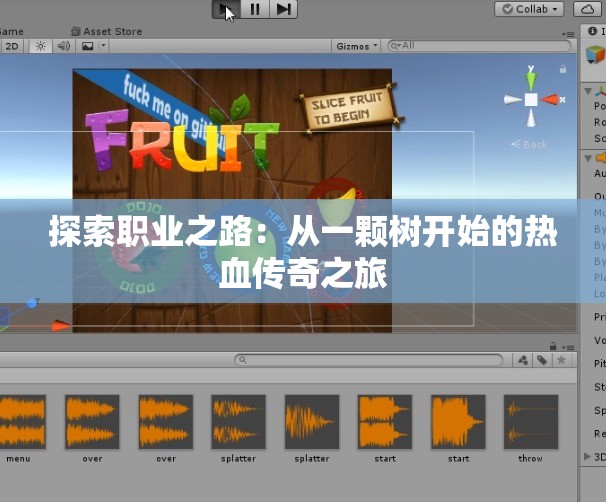Open the Project panel options menu

tap(568, 347)
